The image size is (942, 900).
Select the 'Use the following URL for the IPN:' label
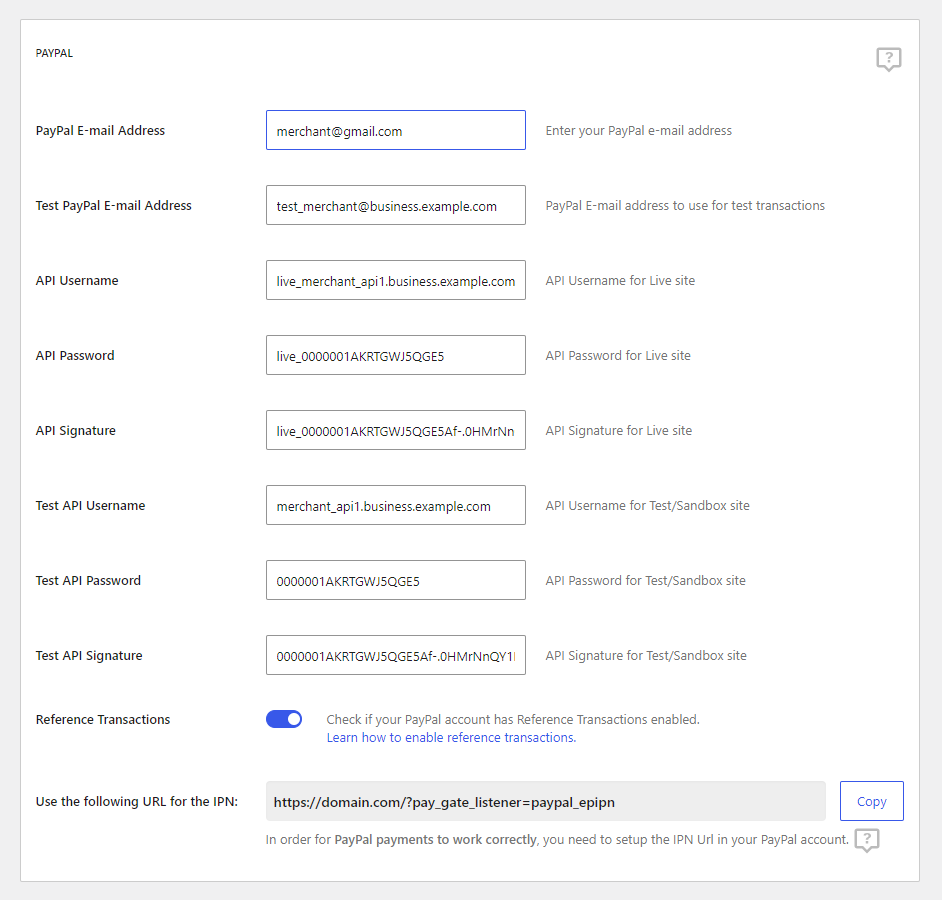pyautogui.click(x=137, y=801)
